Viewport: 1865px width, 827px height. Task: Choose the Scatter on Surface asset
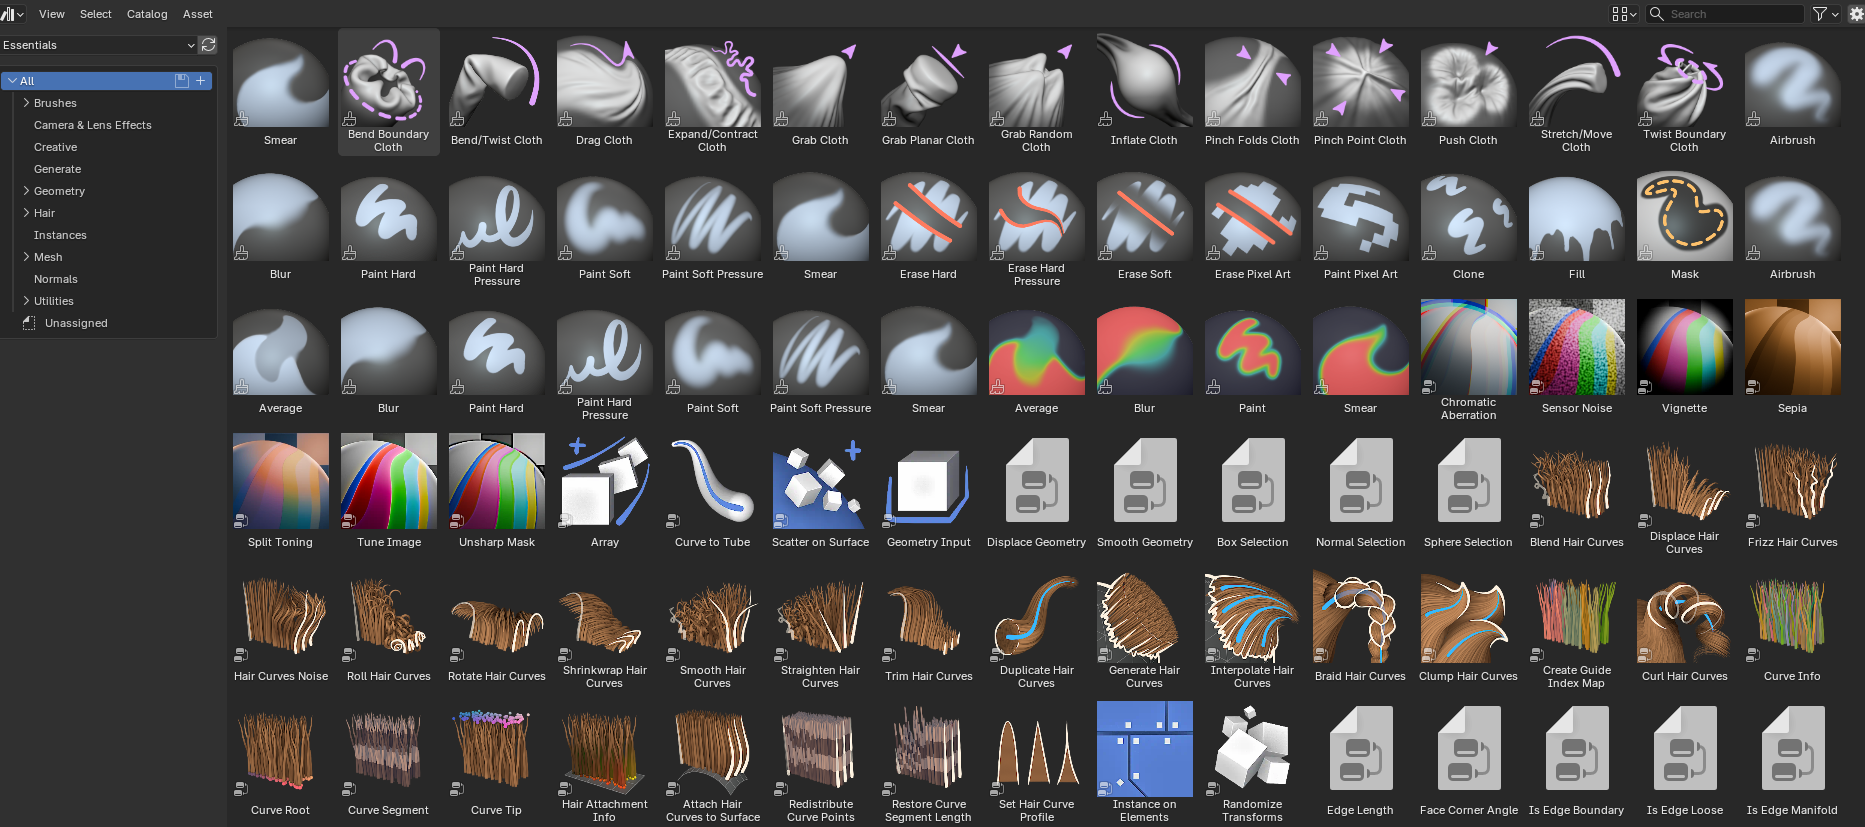tap(821, 494)
